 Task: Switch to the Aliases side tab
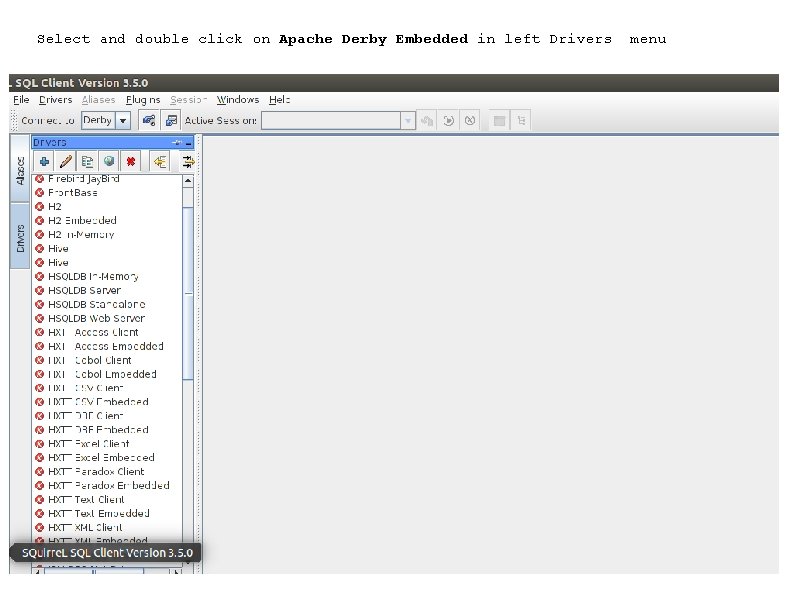(x=20, y=170)
